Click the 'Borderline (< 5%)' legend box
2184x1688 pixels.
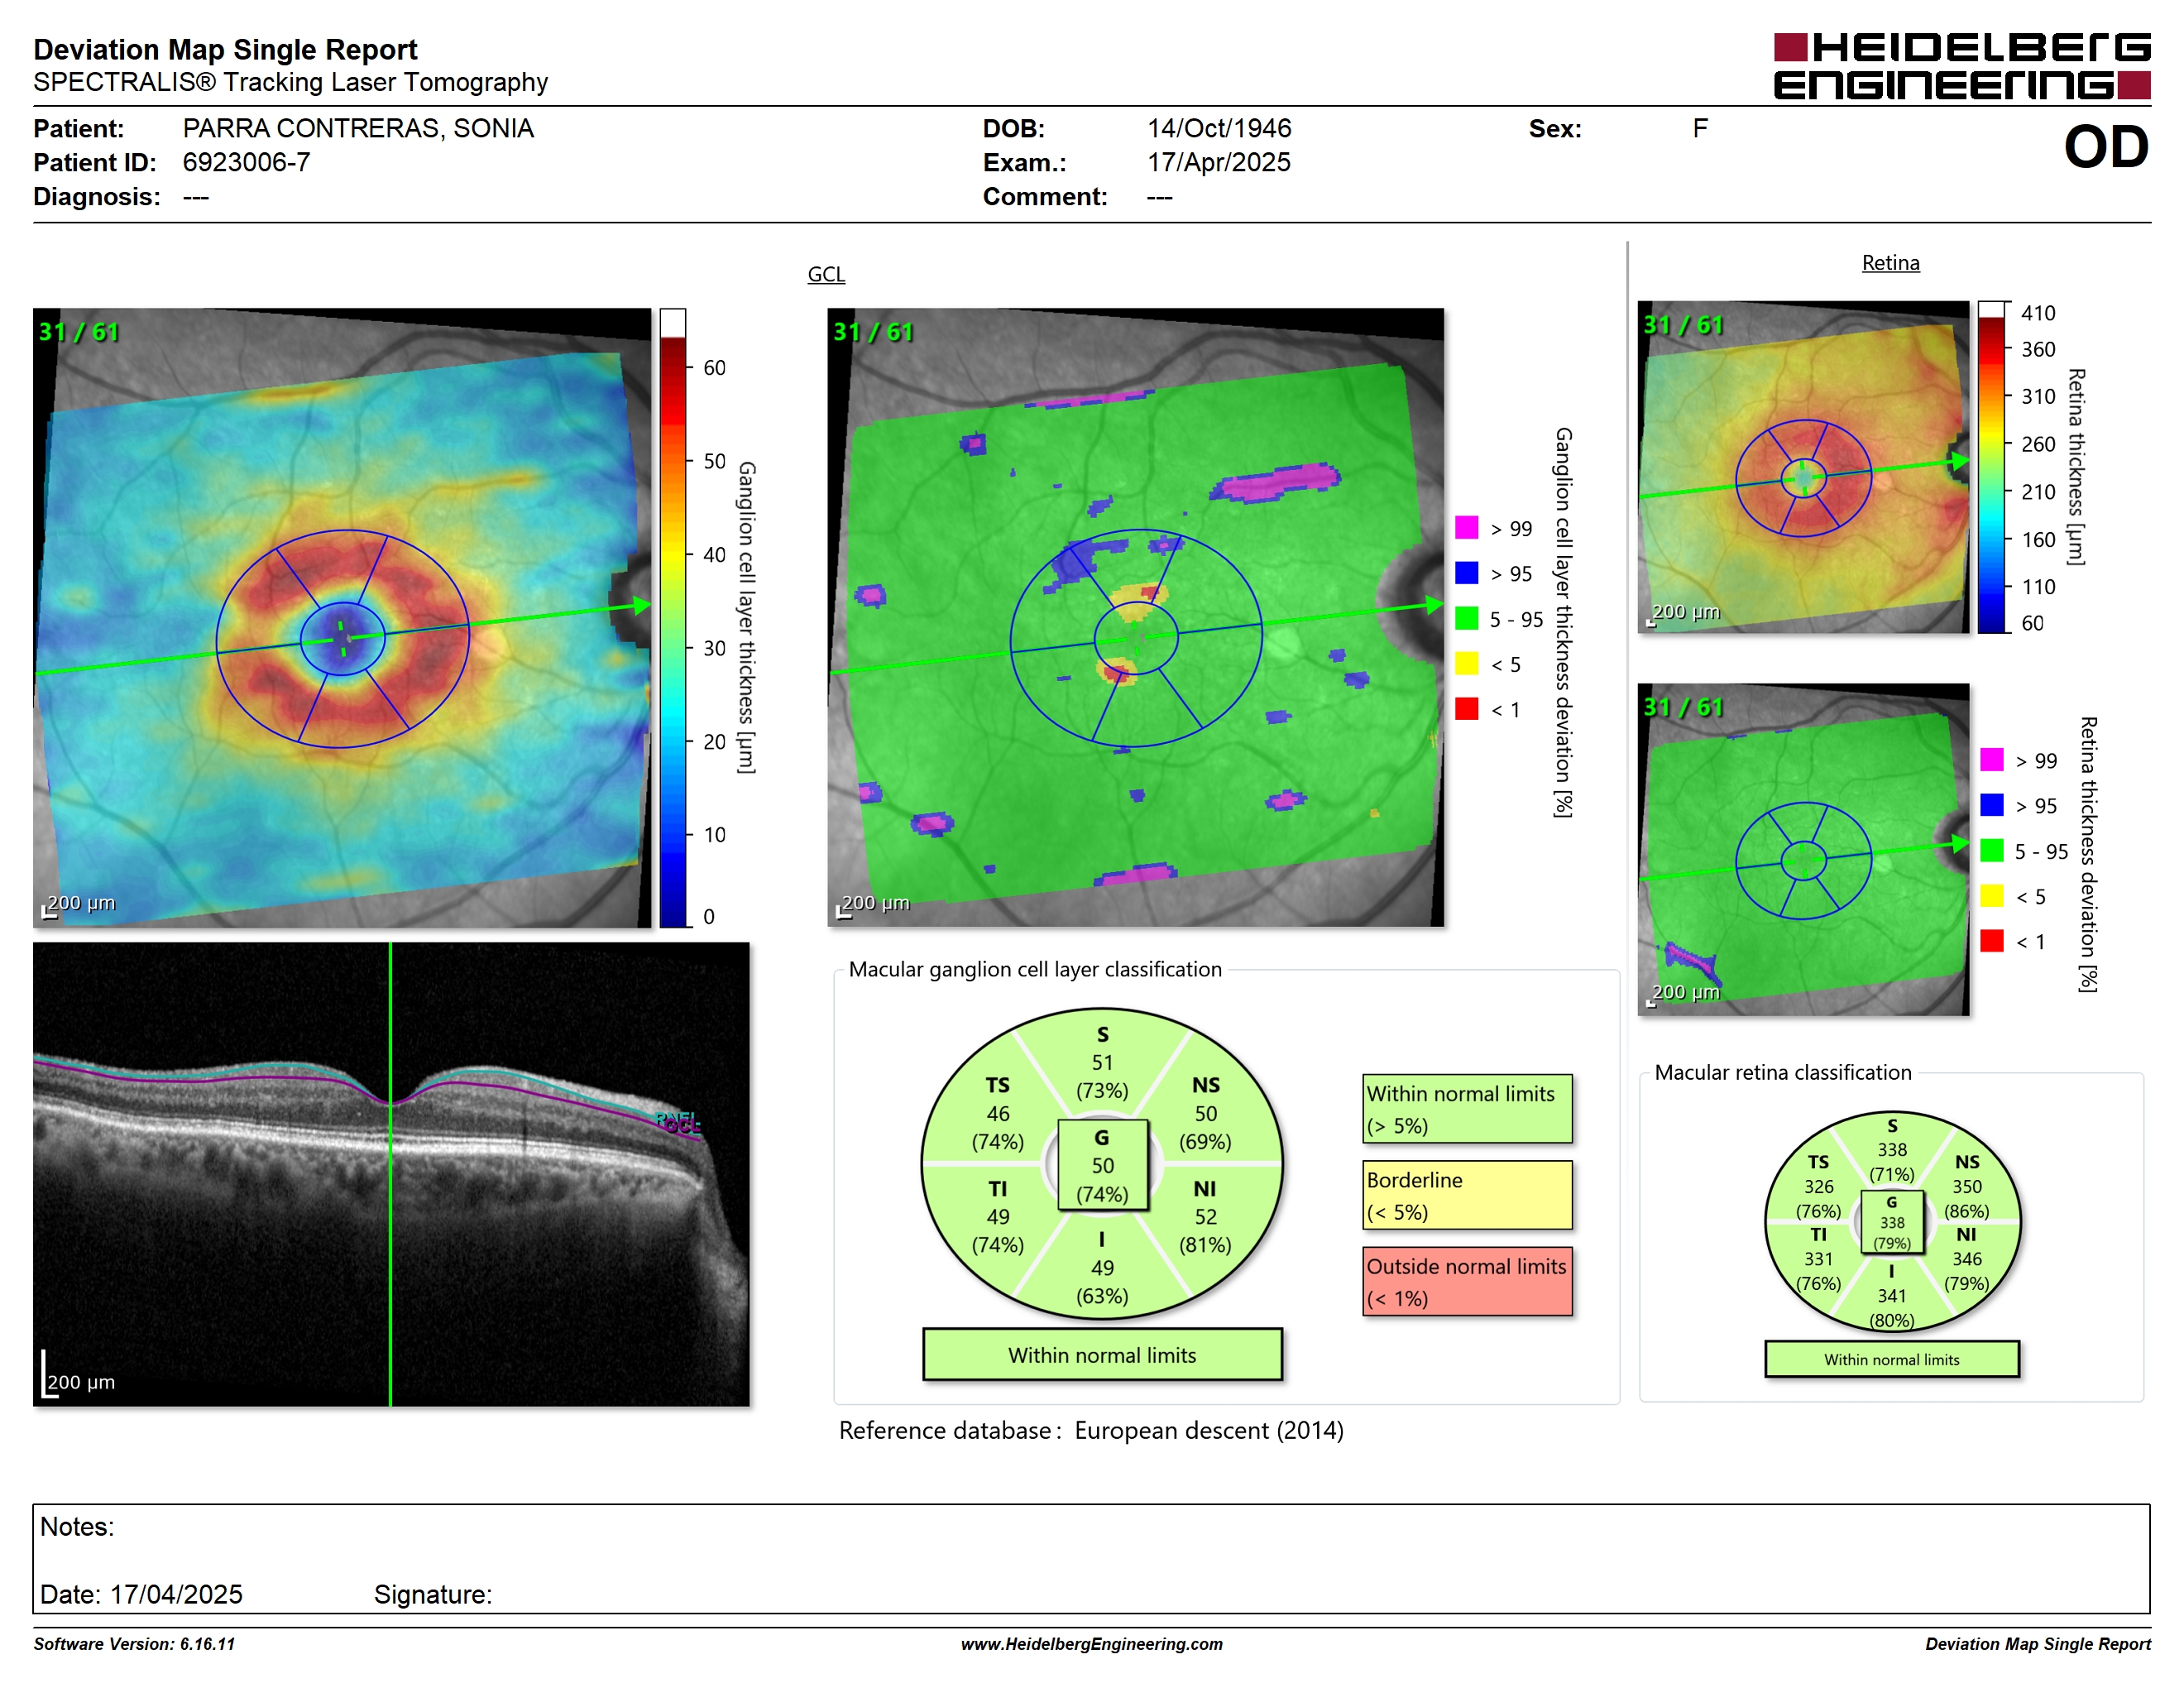[1467, 1195]
